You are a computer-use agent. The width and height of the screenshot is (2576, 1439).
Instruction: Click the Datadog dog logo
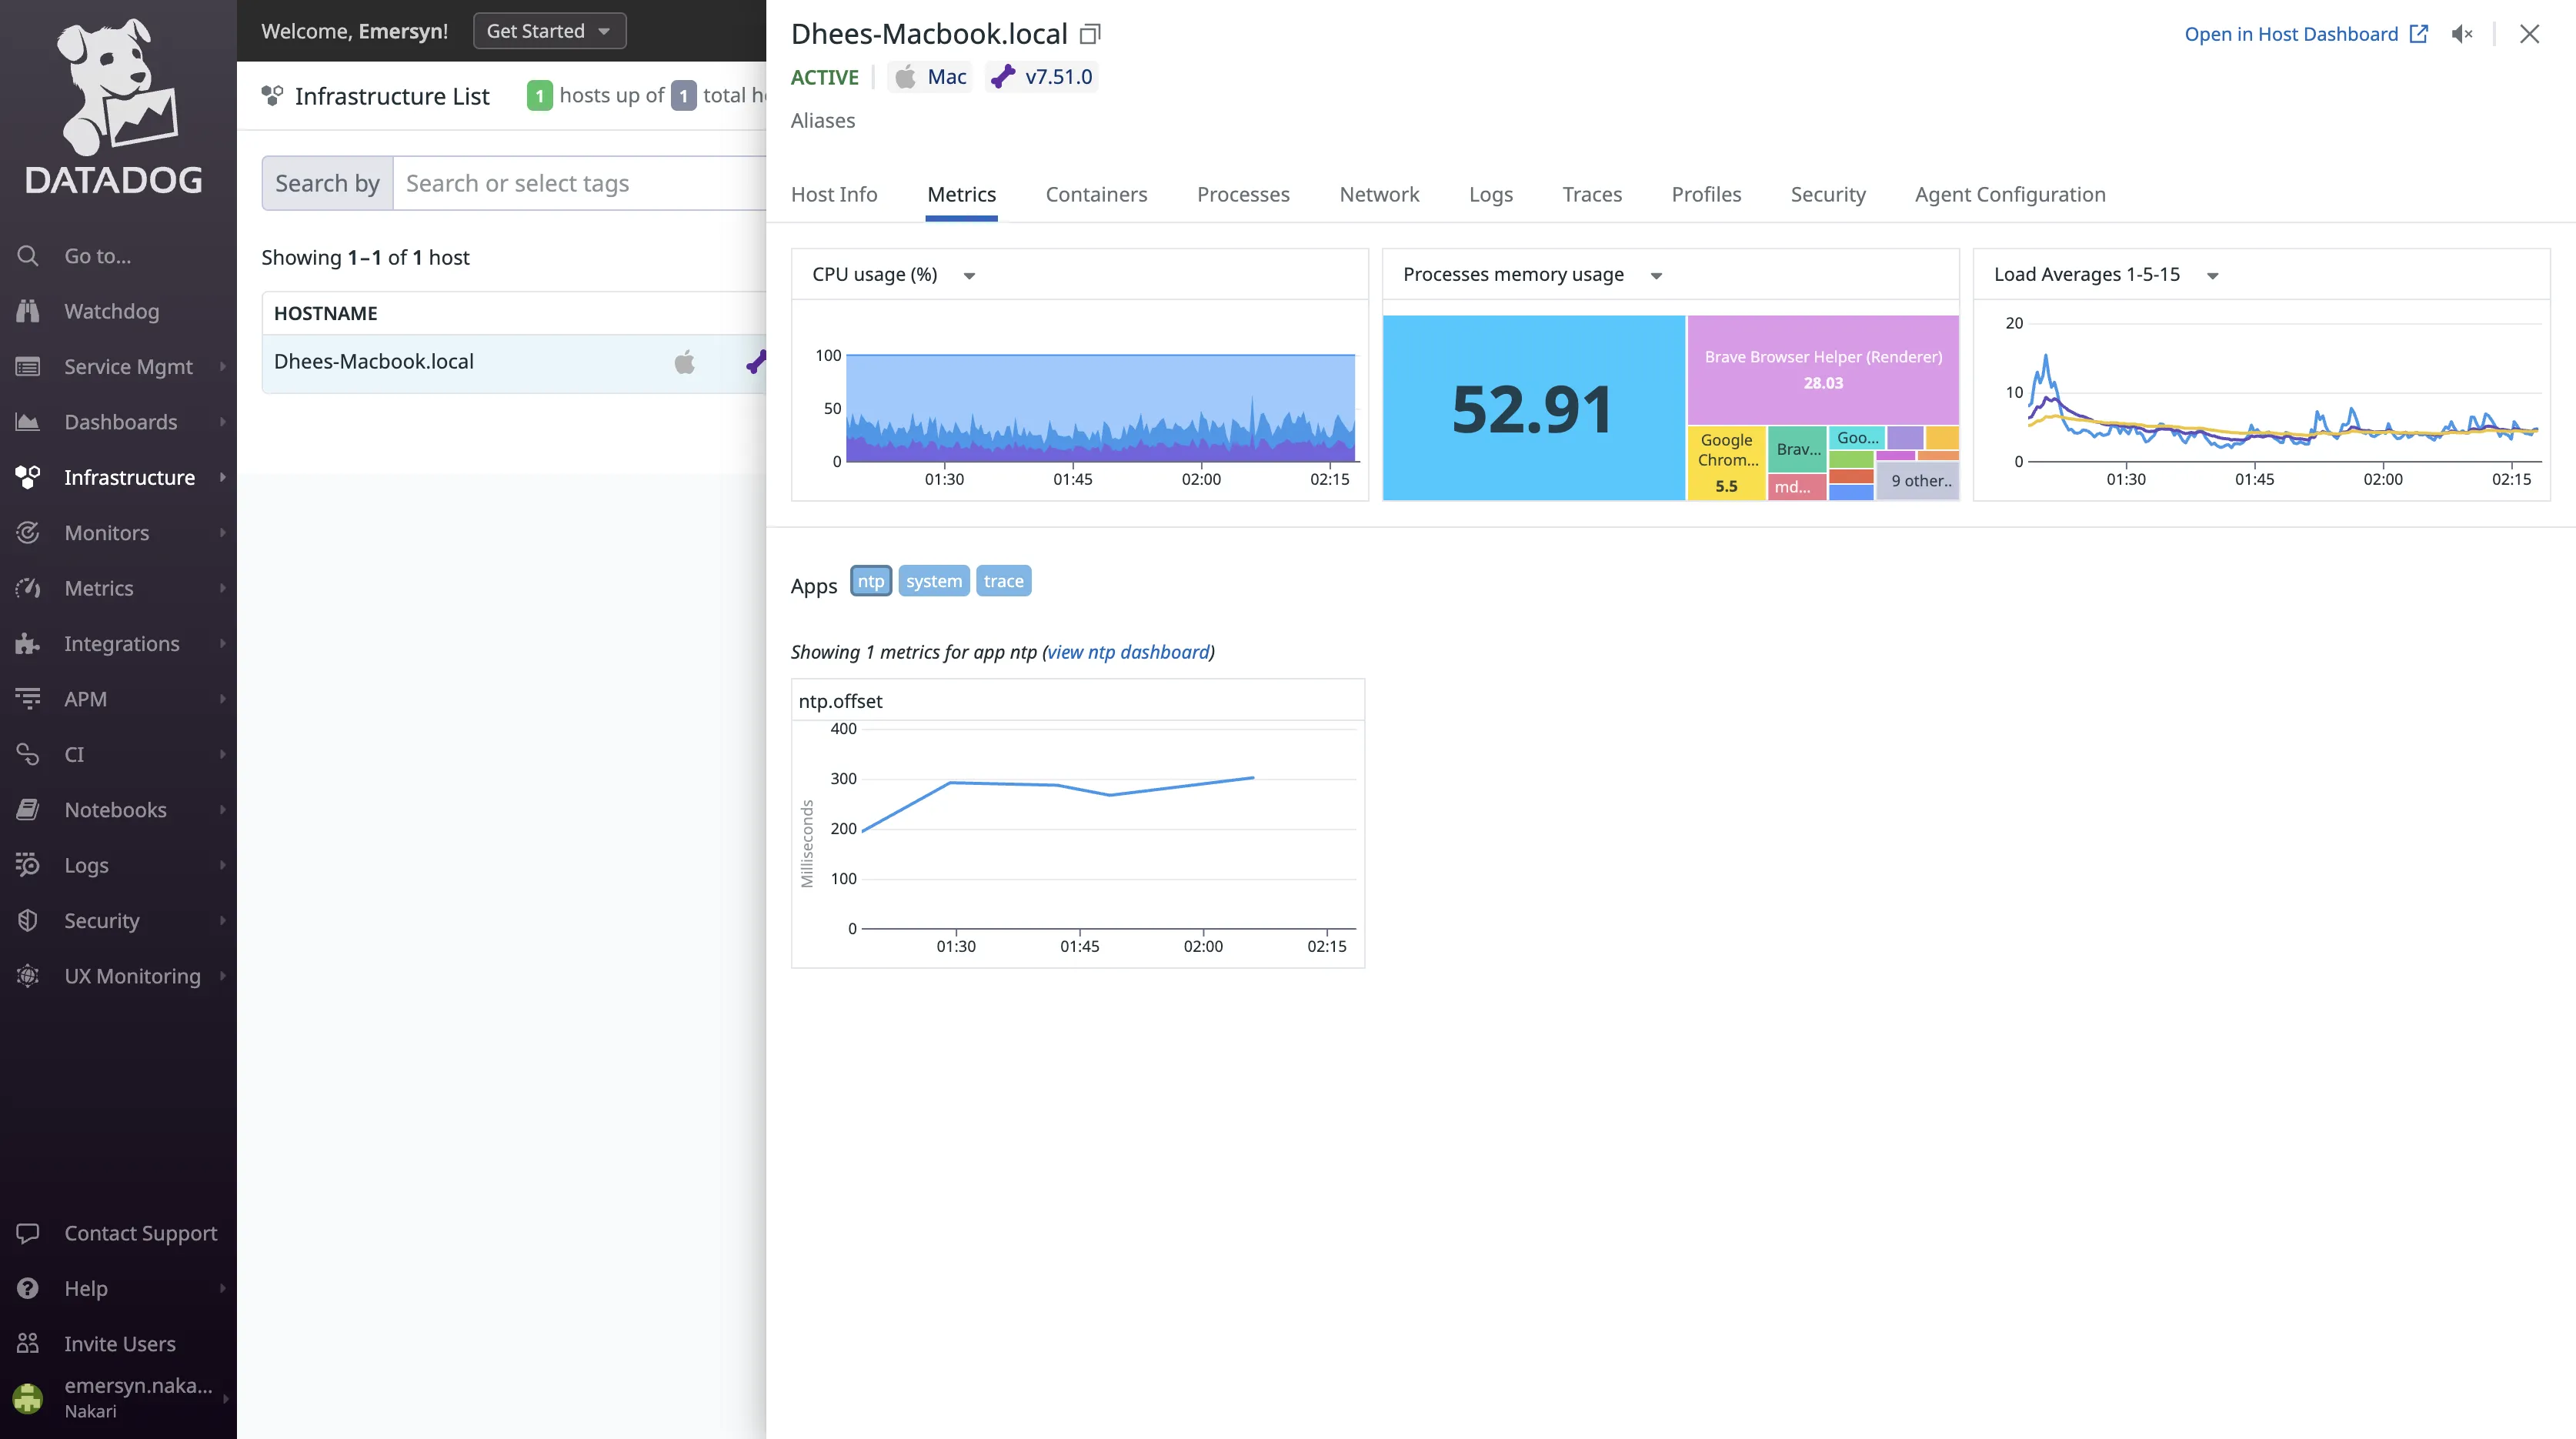tap(115, 88)
